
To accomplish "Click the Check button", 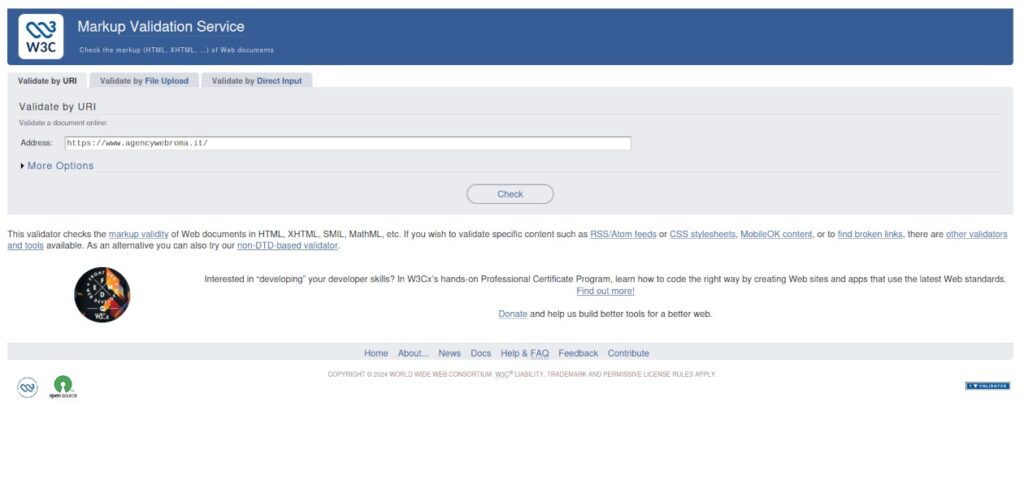I will (510, 194).
